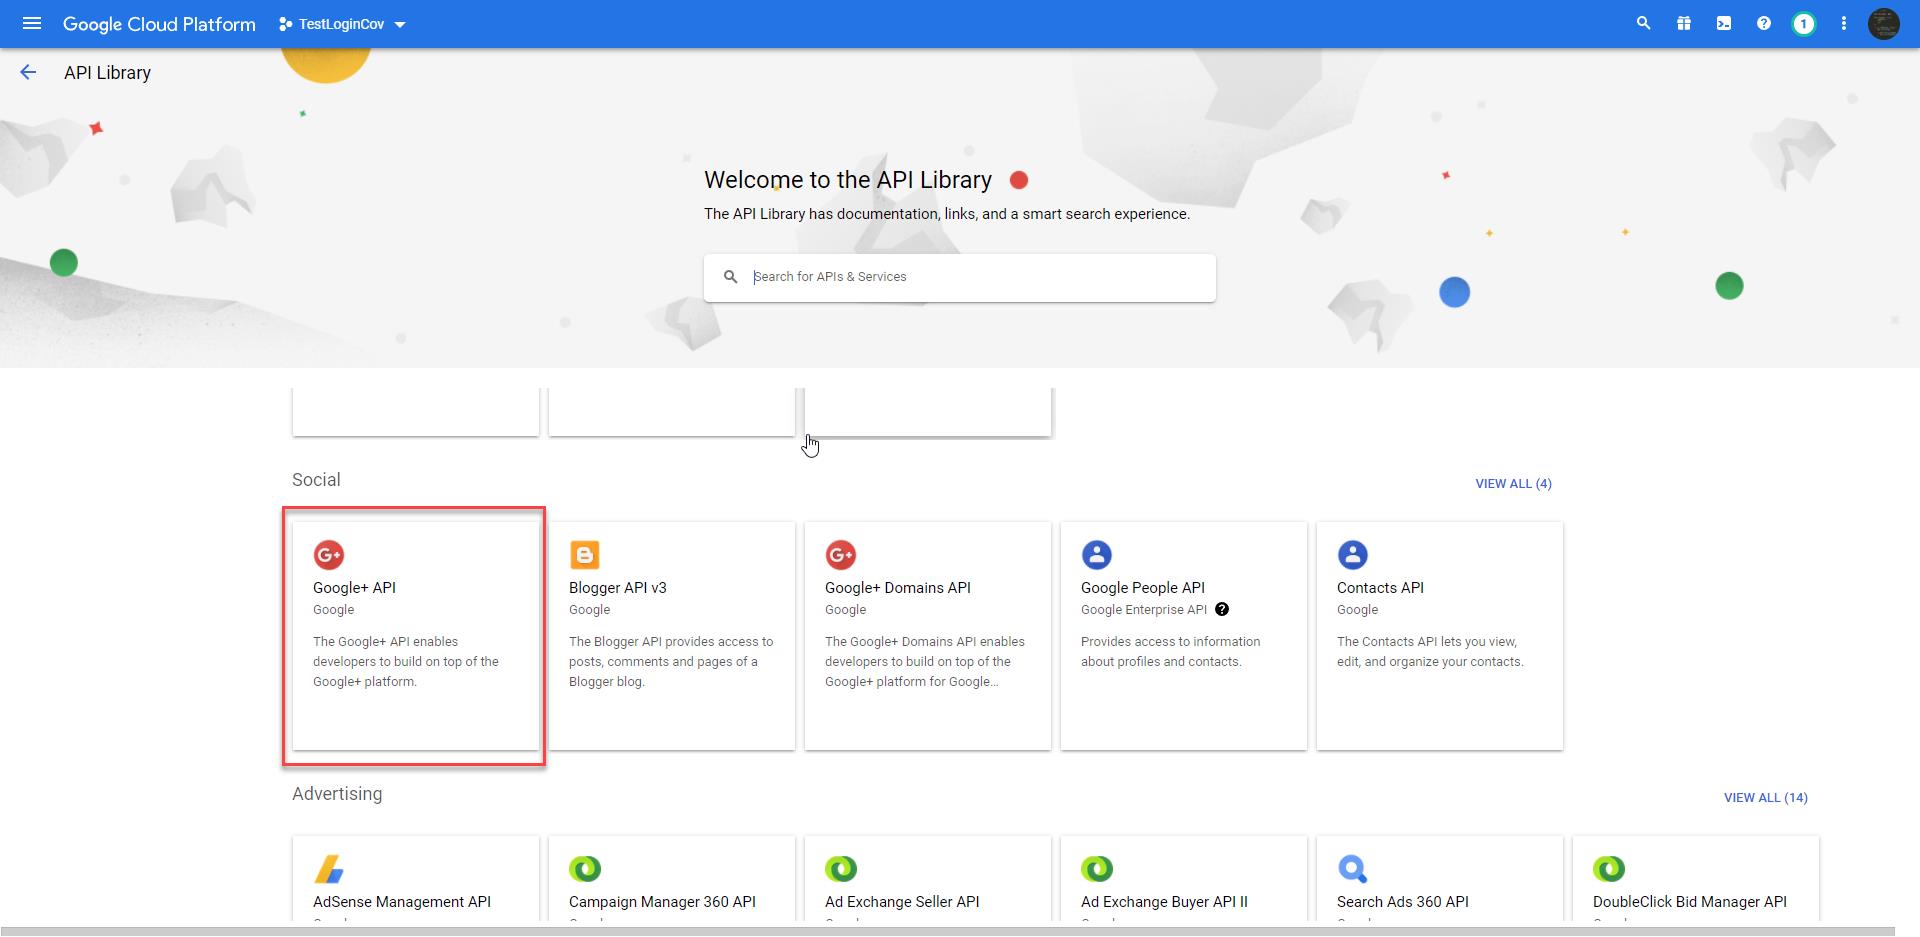The height and width of the screenshot is (937, 1920).
Task: Open the hamburger navigation menu
Action: [x=32, y=23]
